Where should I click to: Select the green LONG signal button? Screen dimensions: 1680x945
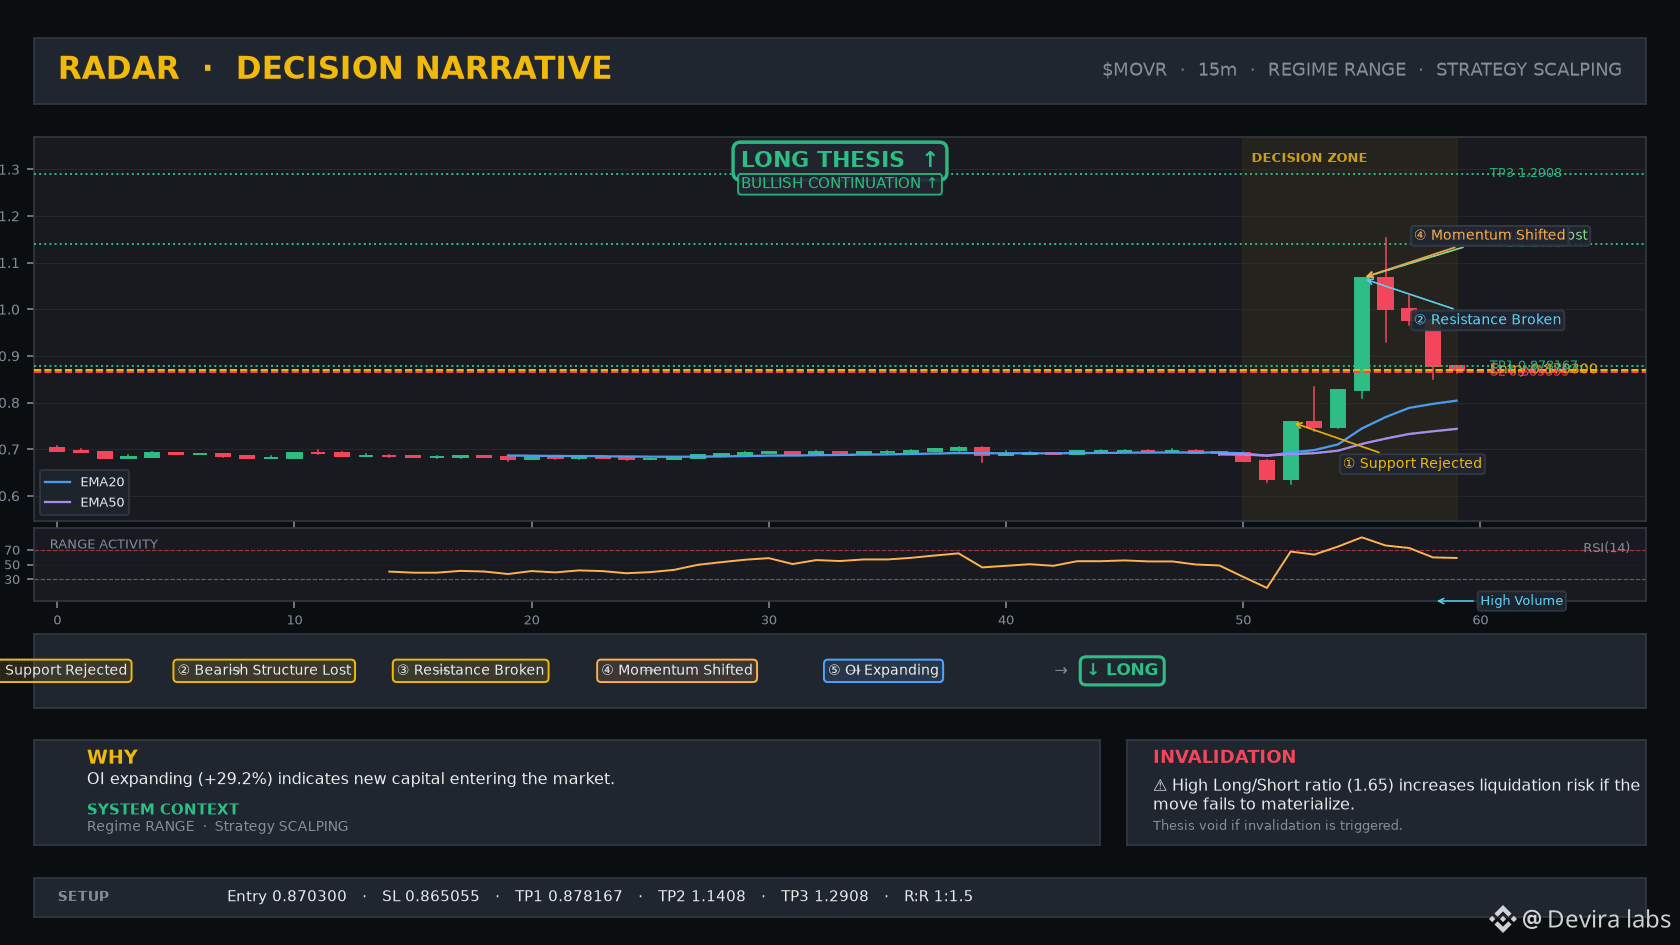(1122, 670)
